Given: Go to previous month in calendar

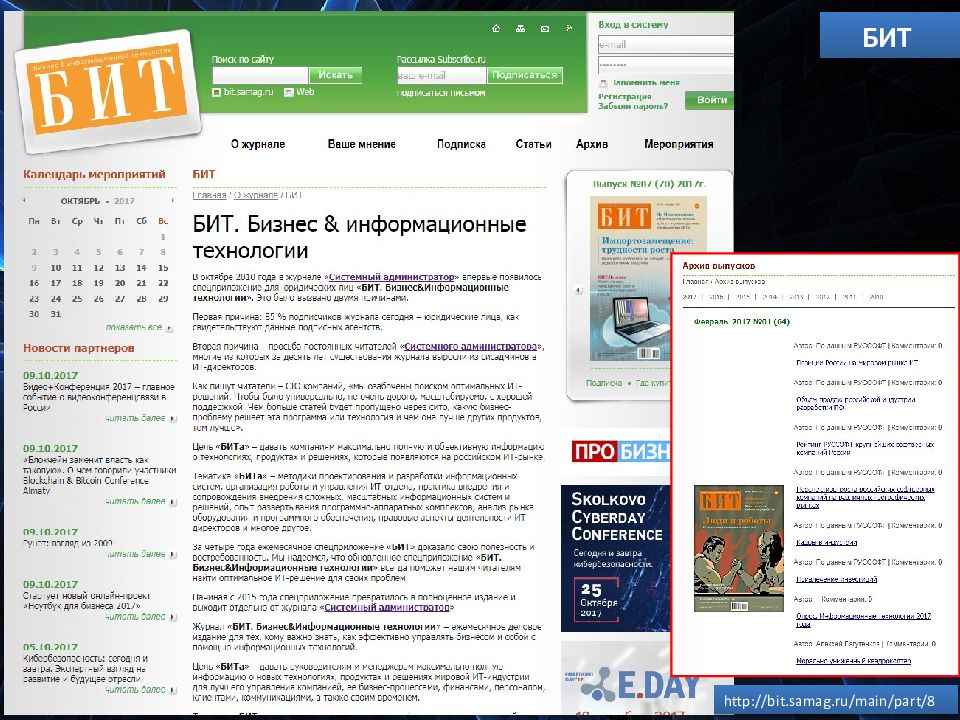Looking at the screenshot, I should click(x=24, y=200).
